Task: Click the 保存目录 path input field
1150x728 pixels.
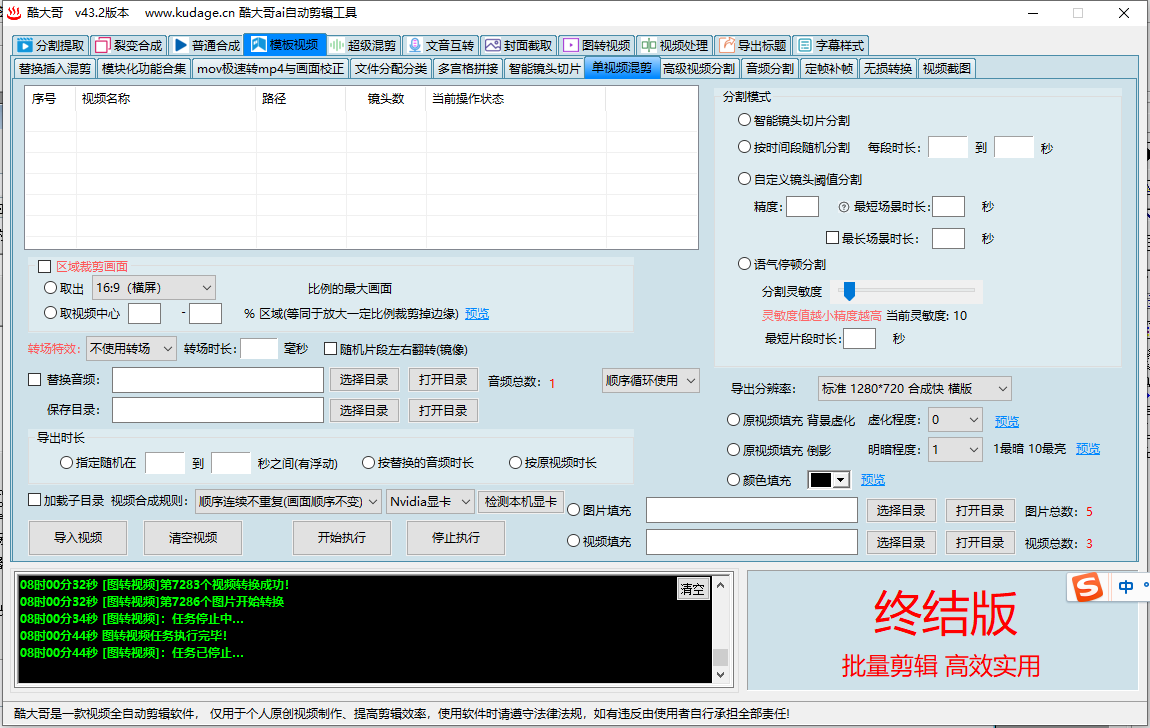Action: (218, 410)
